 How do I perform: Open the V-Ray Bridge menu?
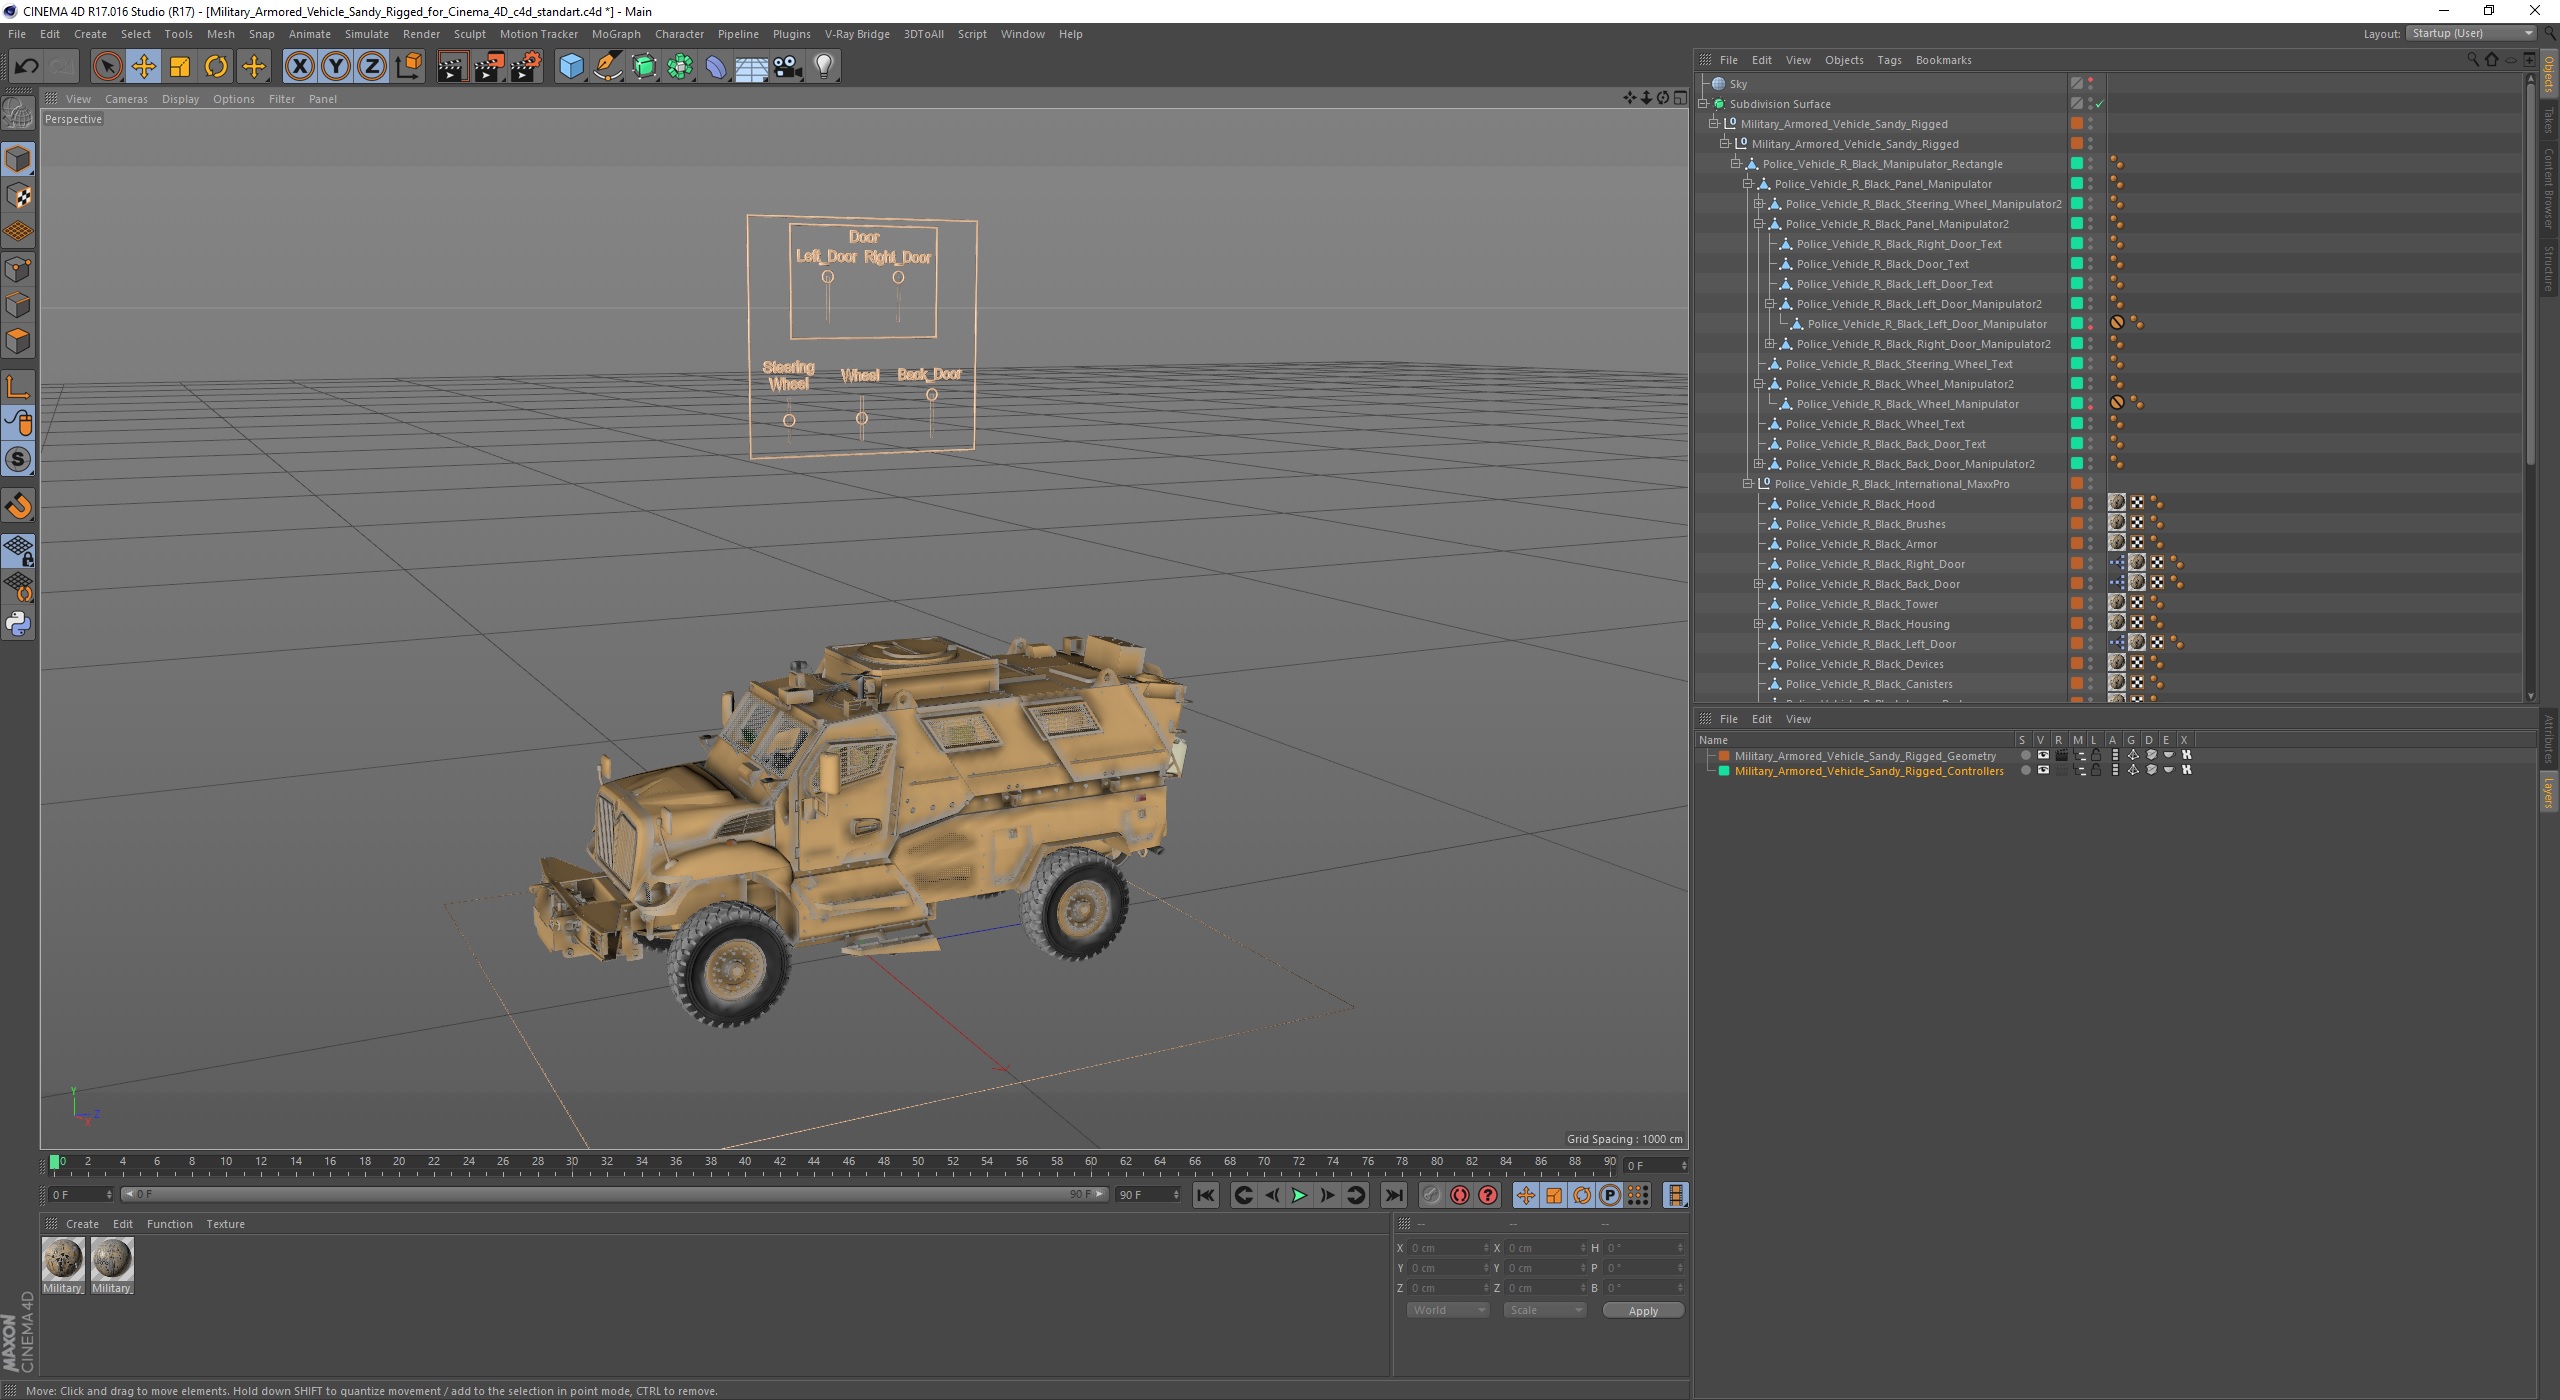(857, 34)
